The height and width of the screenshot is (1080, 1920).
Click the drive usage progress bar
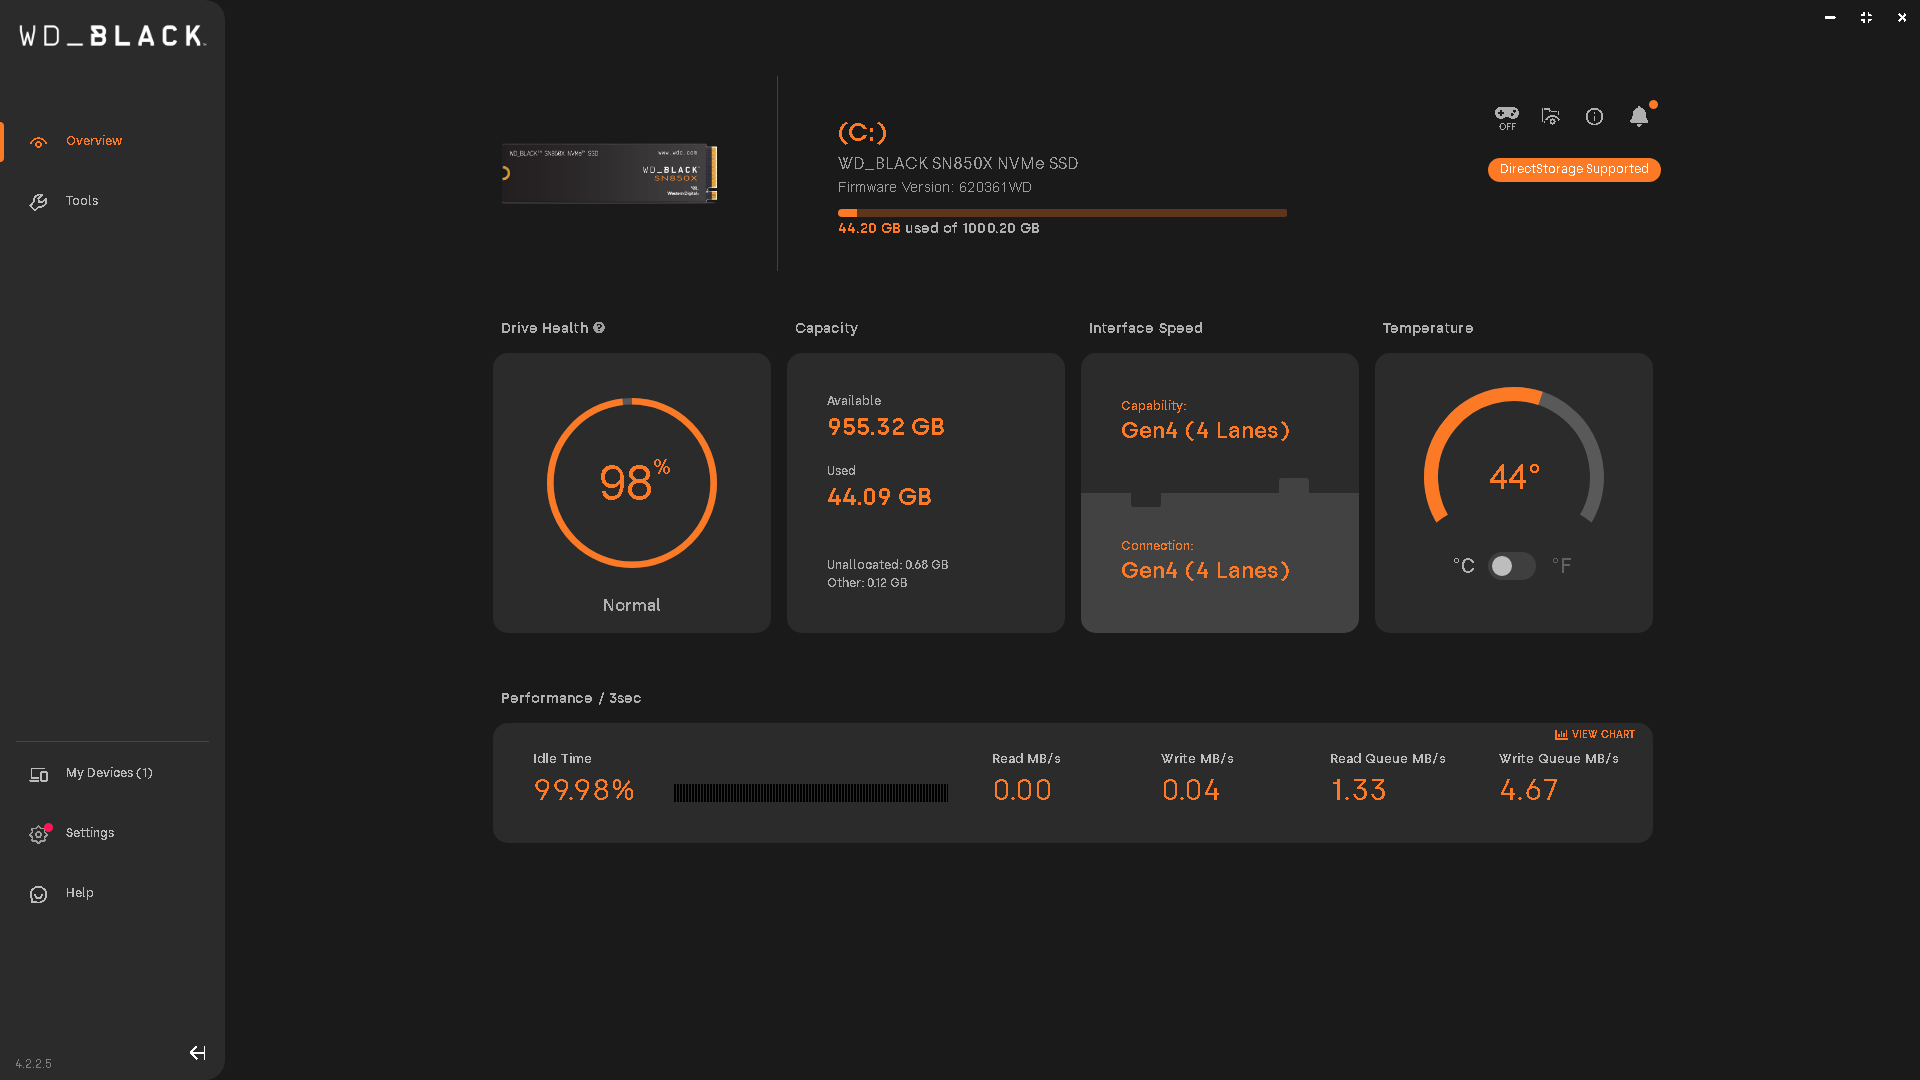pos(1062,213)
